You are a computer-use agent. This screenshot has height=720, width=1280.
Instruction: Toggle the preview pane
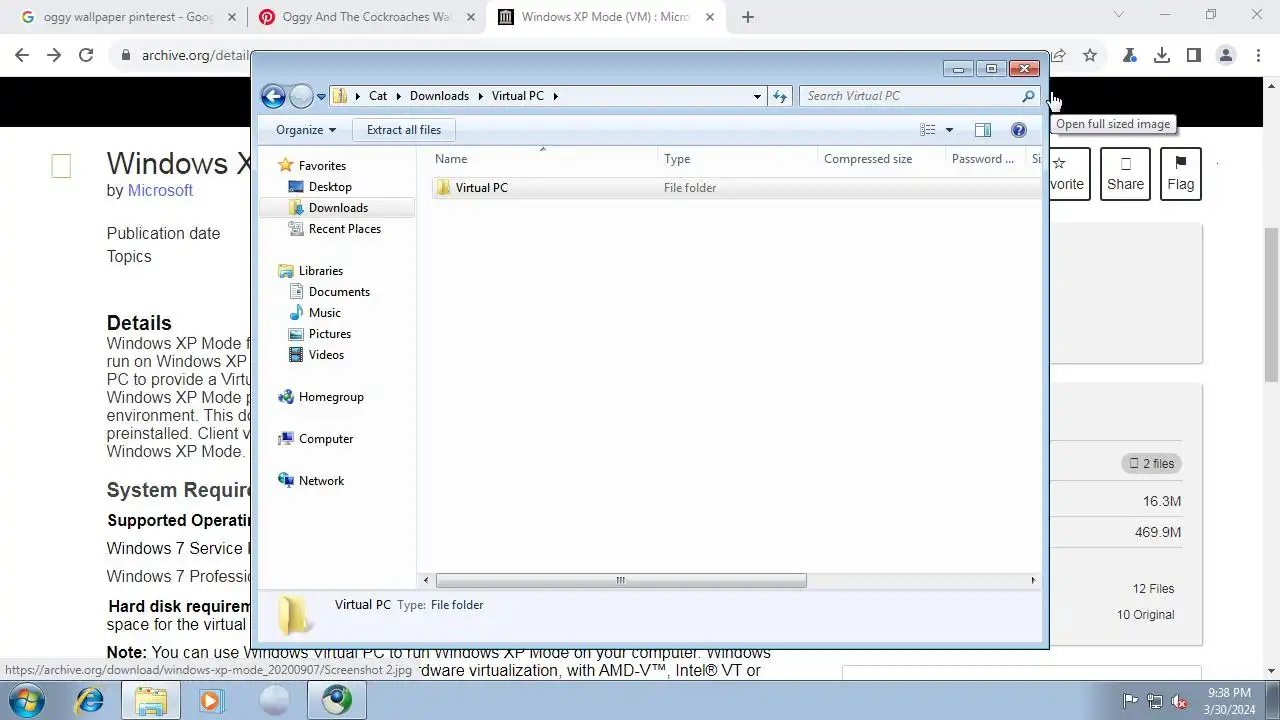click(x=983, y=130)
